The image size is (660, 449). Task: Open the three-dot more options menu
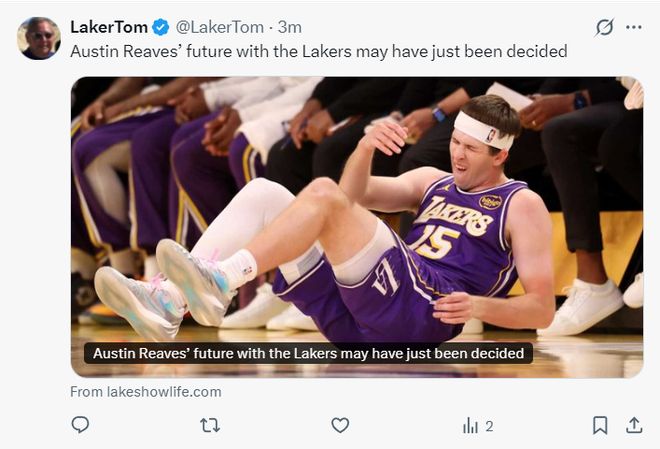[633, 27]
